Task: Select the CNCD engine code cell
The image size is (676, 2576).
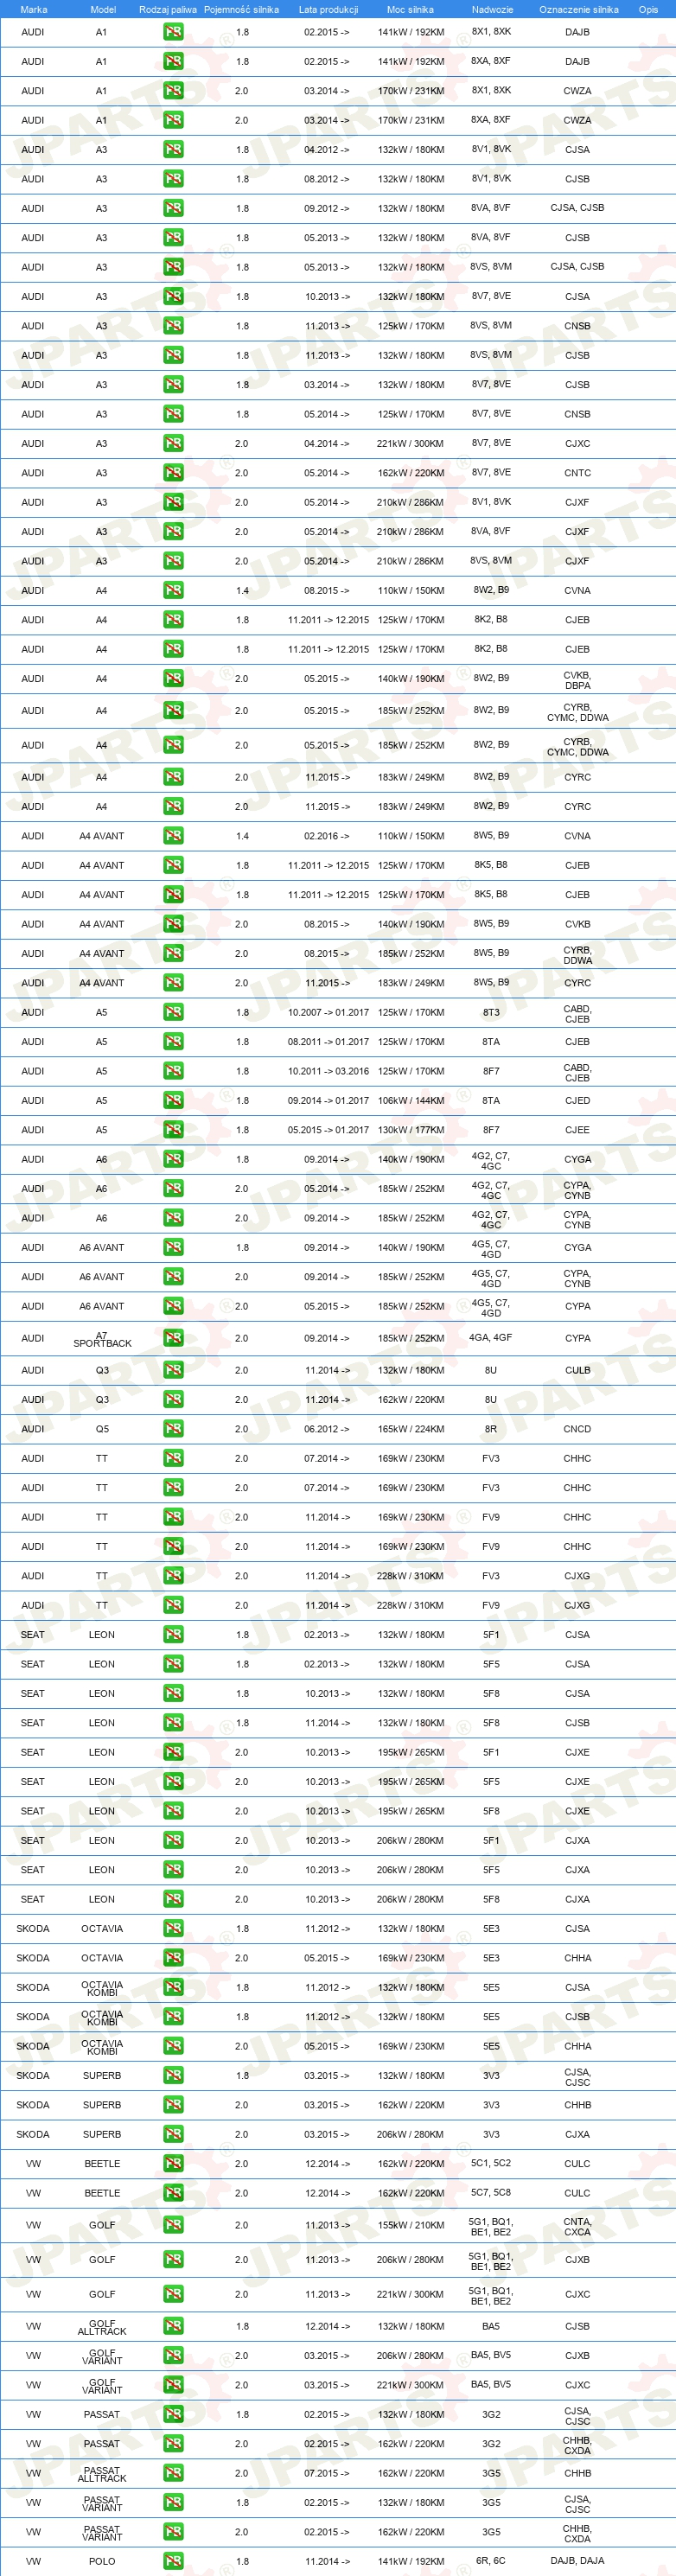Action: click(x=577, y=1429)
